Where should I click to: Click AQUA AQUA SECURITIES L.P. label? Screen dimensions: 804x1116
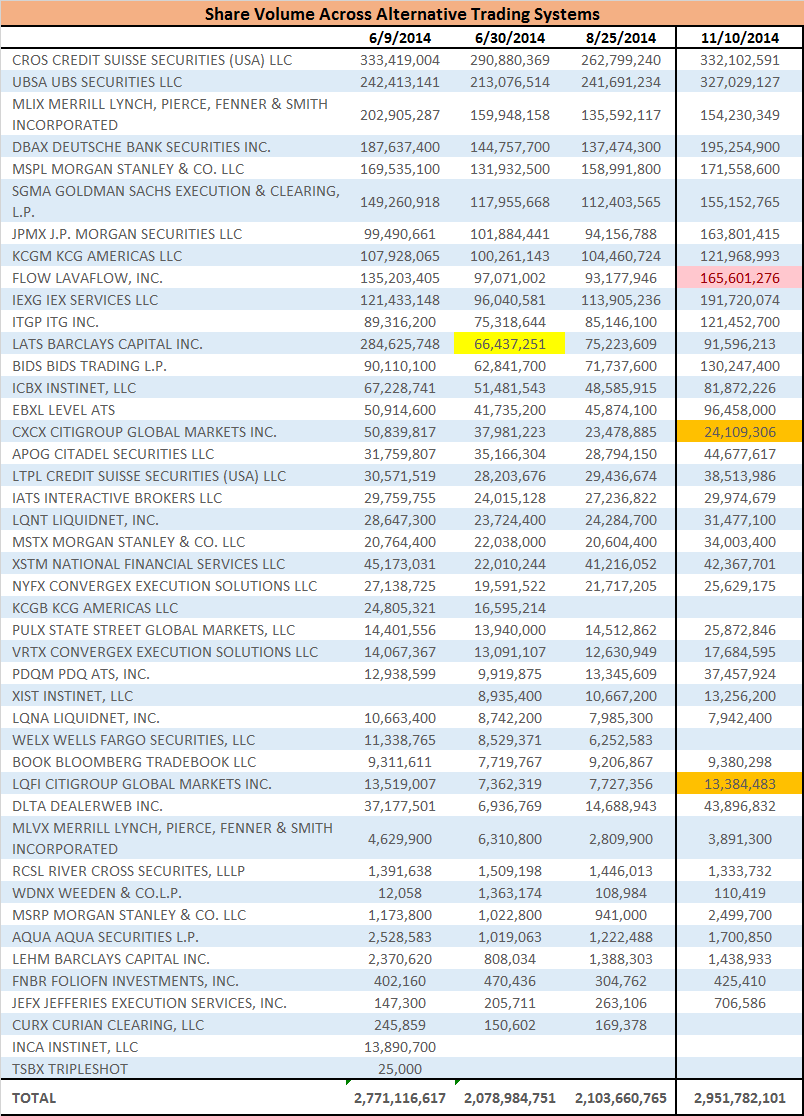pos(105,939)
